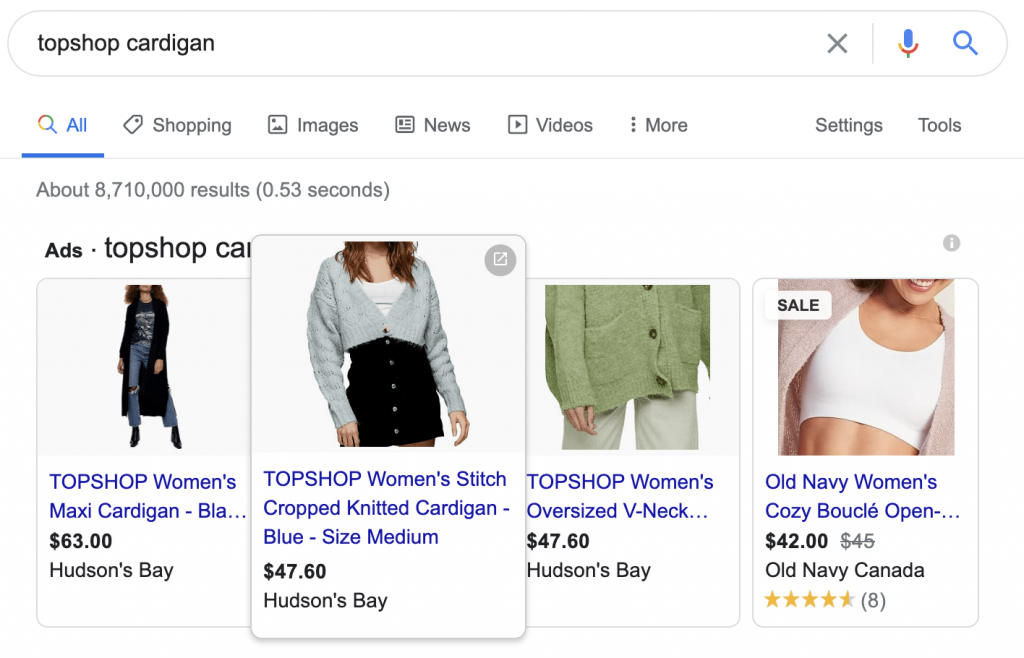Click the X to clear the search query

(838, 43)
